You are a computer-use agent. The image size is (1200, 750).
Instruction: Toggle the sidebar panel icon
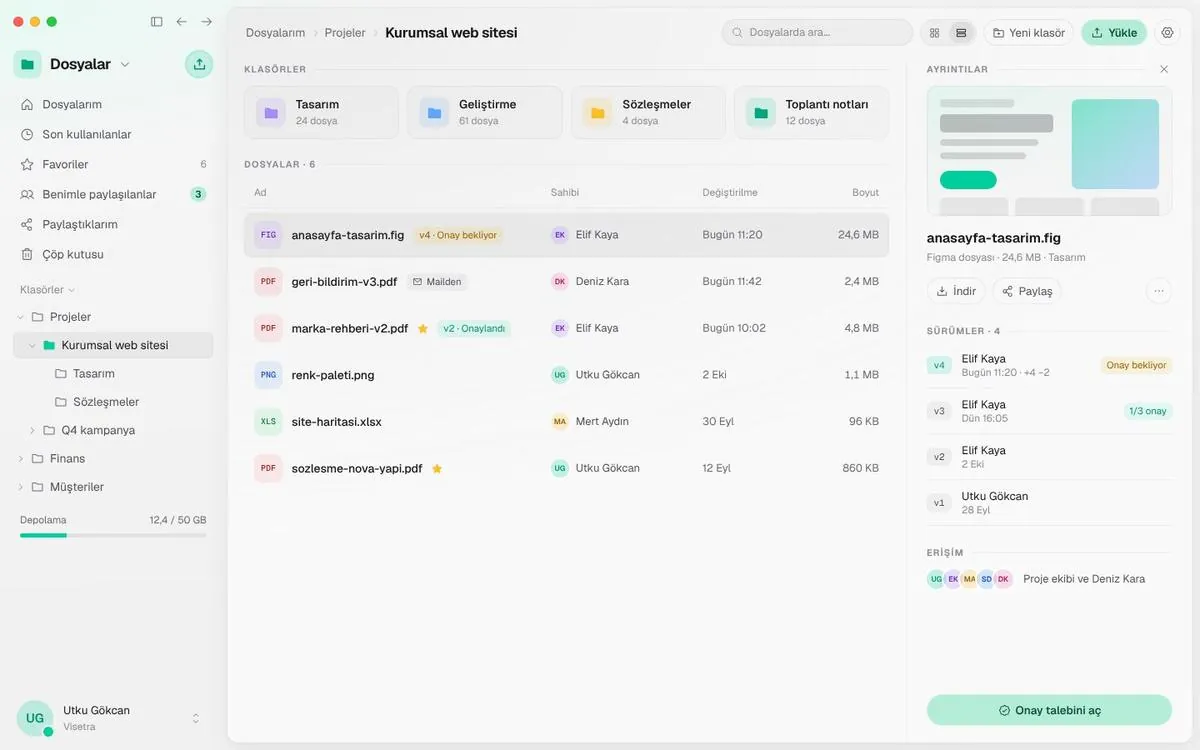pyautogui.click(x=156, y=21)
